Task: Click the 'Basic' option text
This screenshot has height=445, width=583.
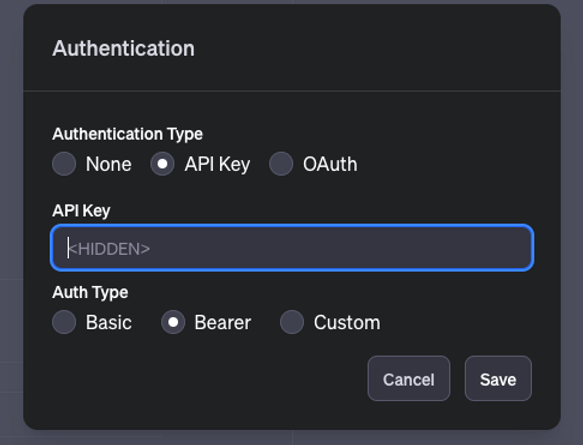Action: coord(109,322)
